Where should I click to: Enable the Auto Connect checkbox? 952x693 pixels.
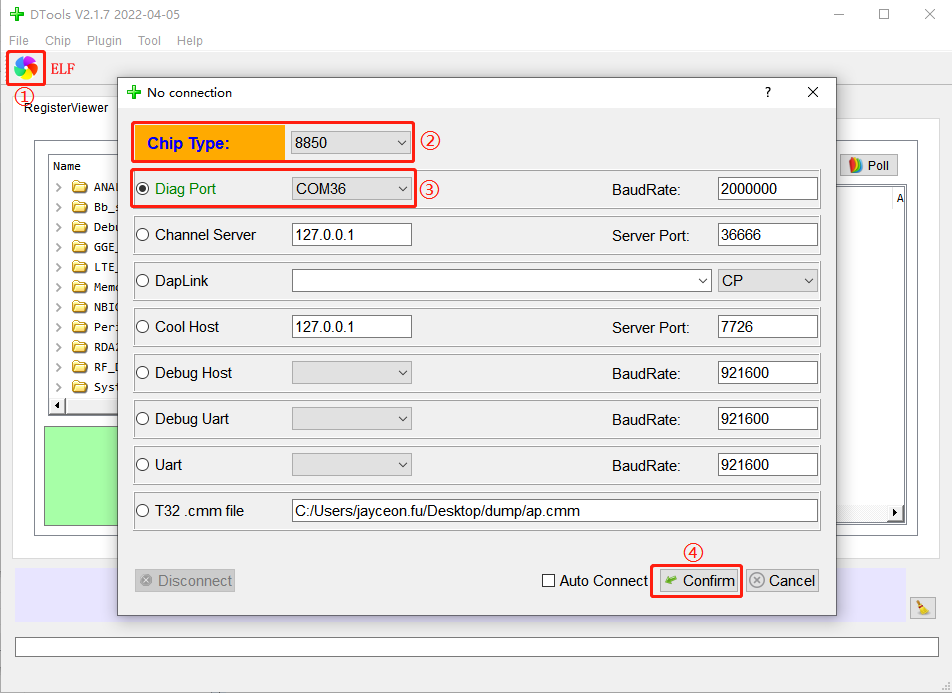[x=548, y=581]
